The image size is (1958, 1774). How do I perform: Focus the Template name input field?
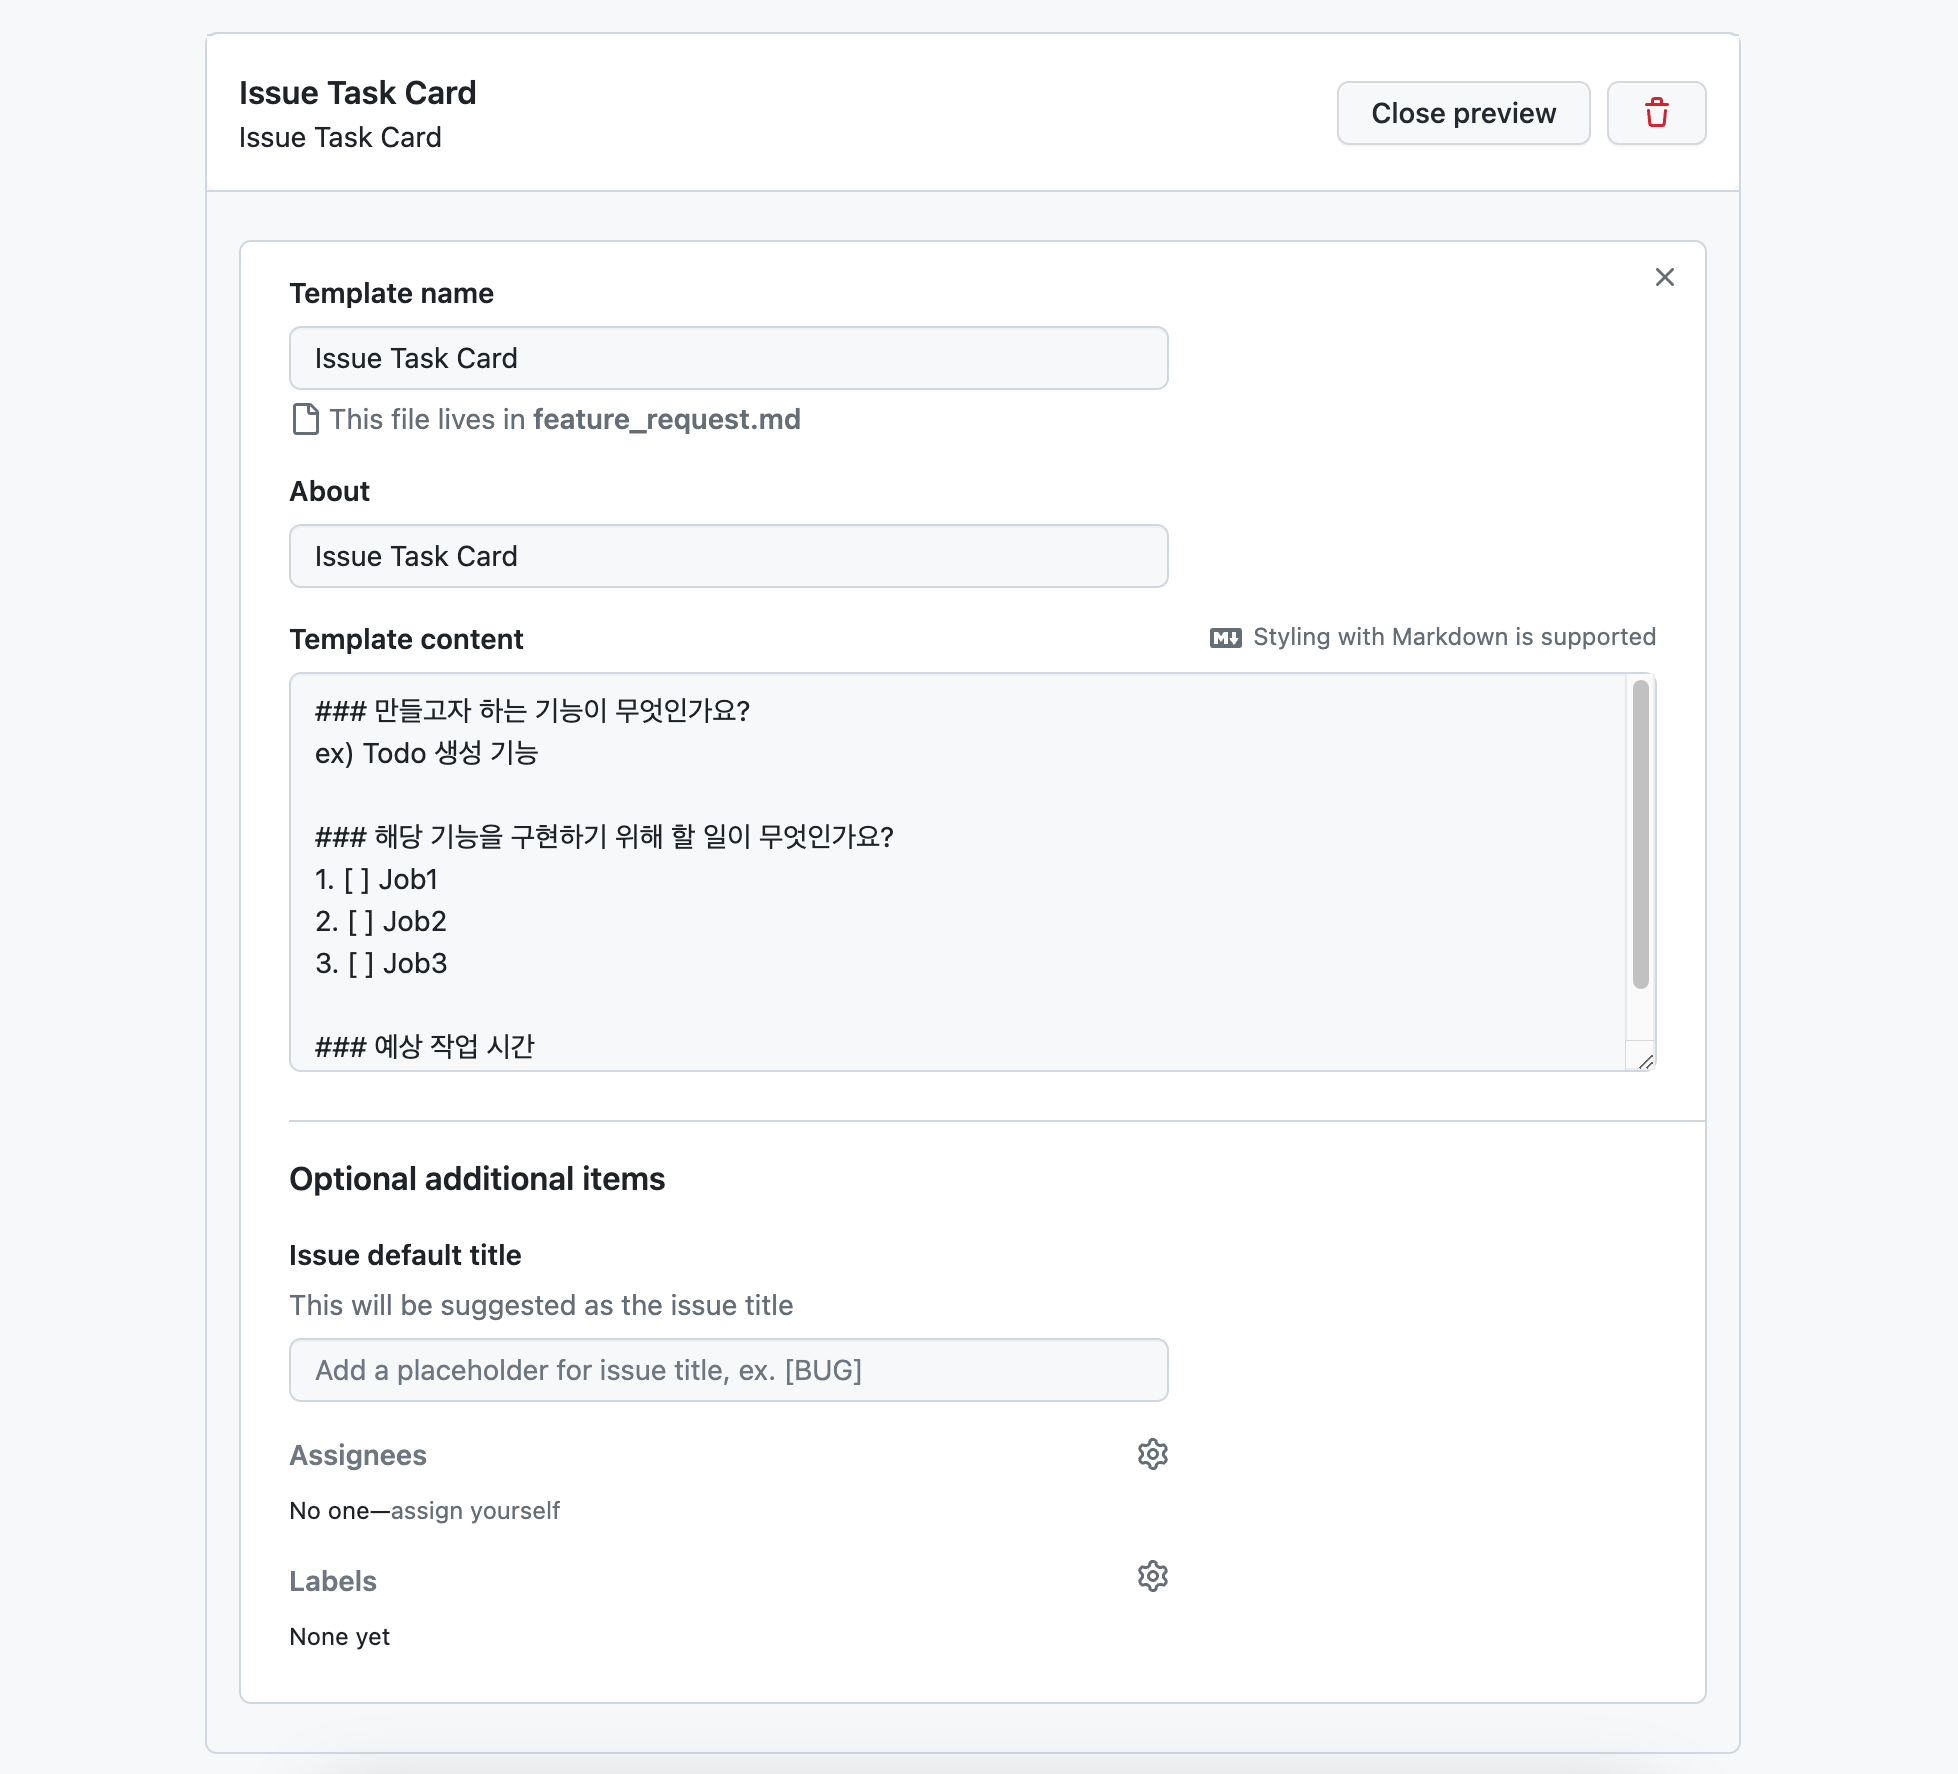[x=728, y=358]
